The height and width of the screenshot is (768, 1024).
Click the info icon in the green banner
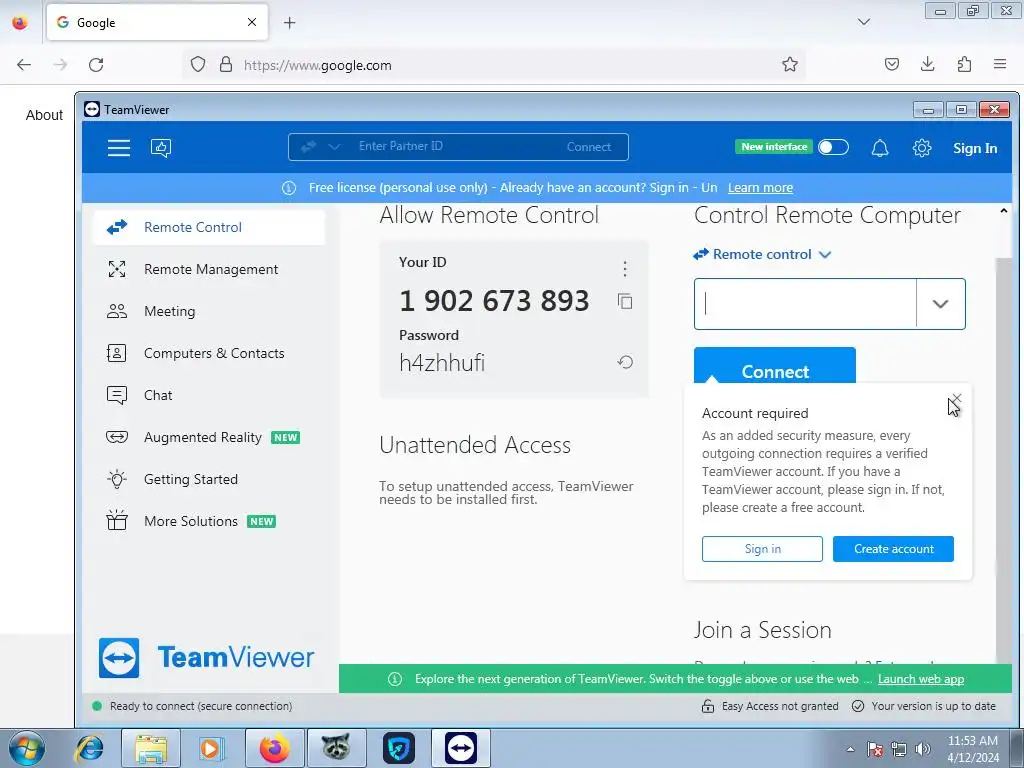(x=395, y=679)
